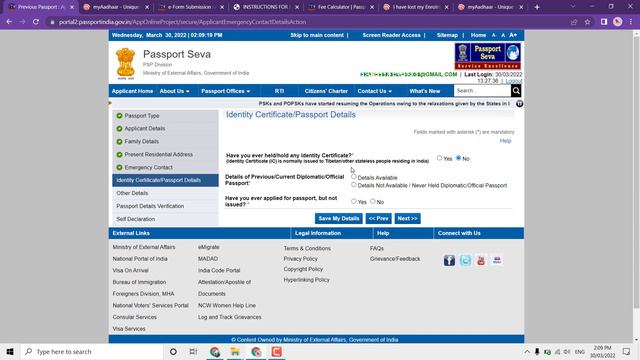Open the YouTube social icon
The height and width of the screenshot is (360, 640).
pyautogui.click(x=481, y=260)
